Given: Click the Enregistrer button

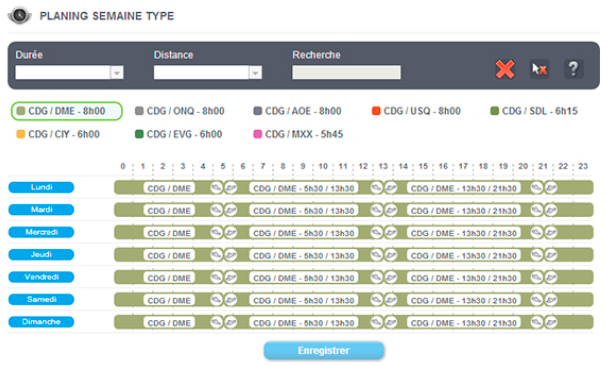Looking at the screenshot, I should pyautogui.click(x=324, y=350).
